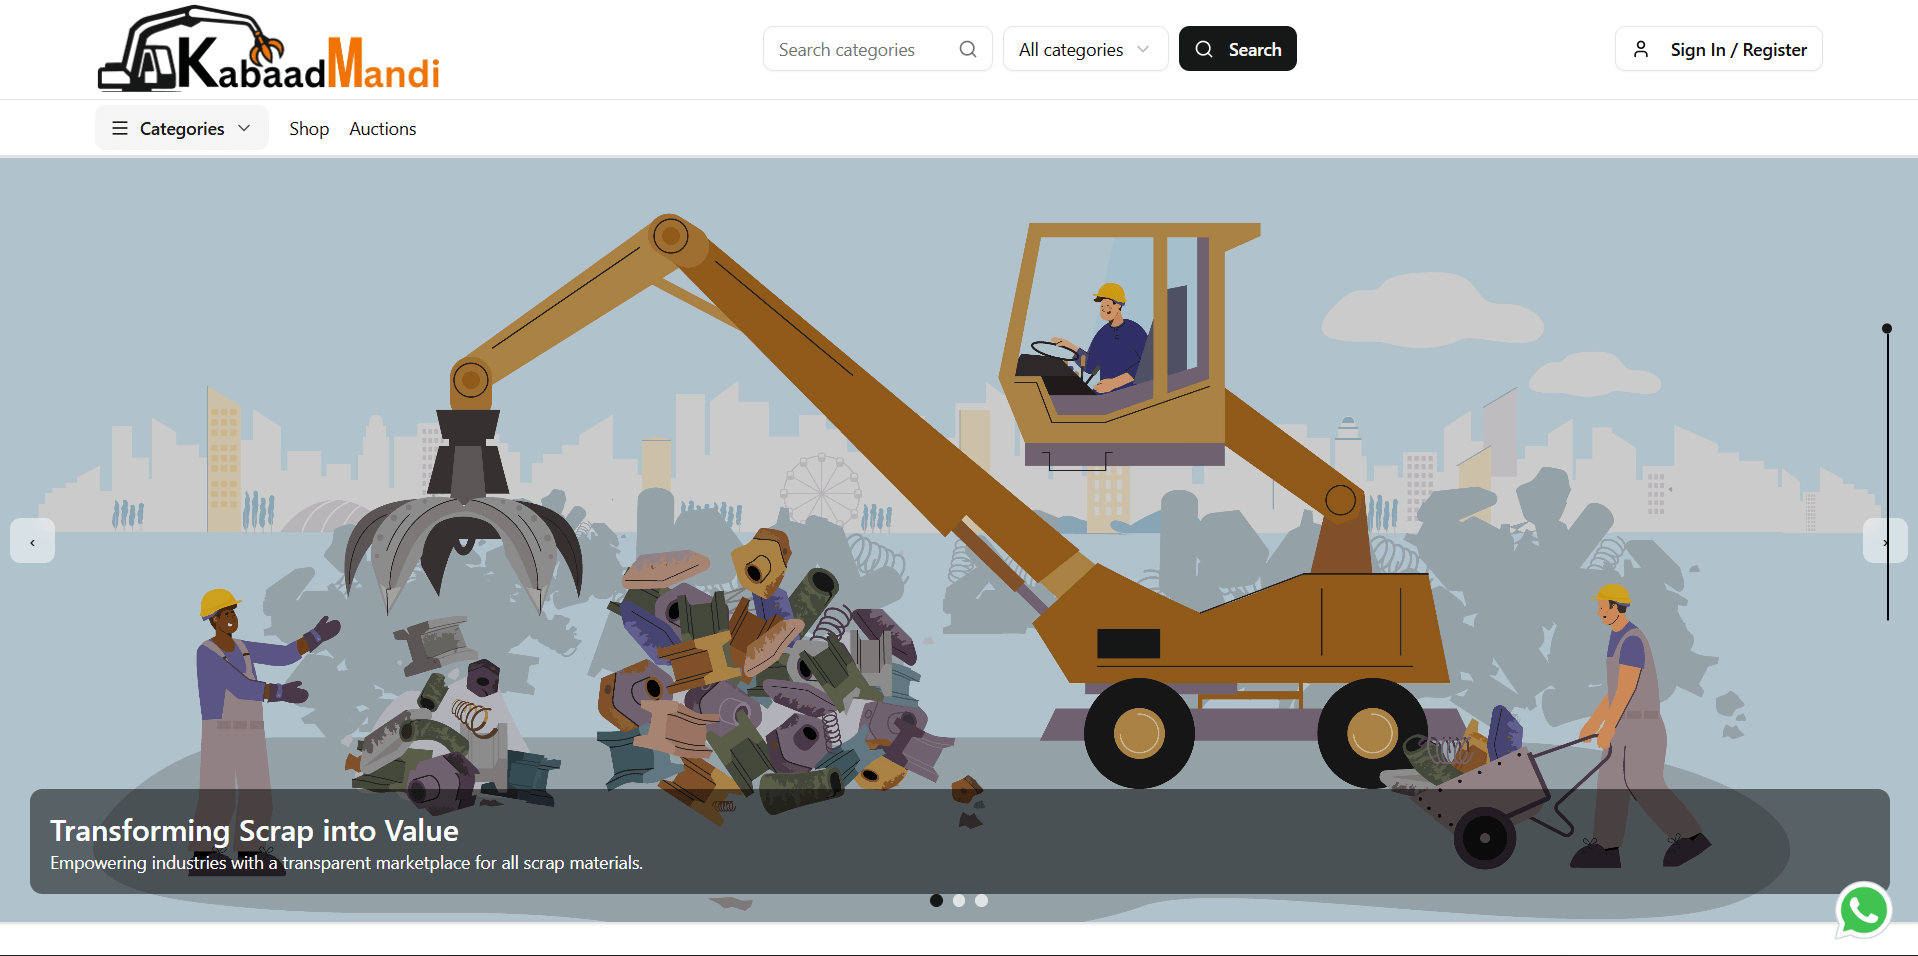1918x956 pixels.
Task: Advance to the next banner slide
Action: pos(1885,541)
